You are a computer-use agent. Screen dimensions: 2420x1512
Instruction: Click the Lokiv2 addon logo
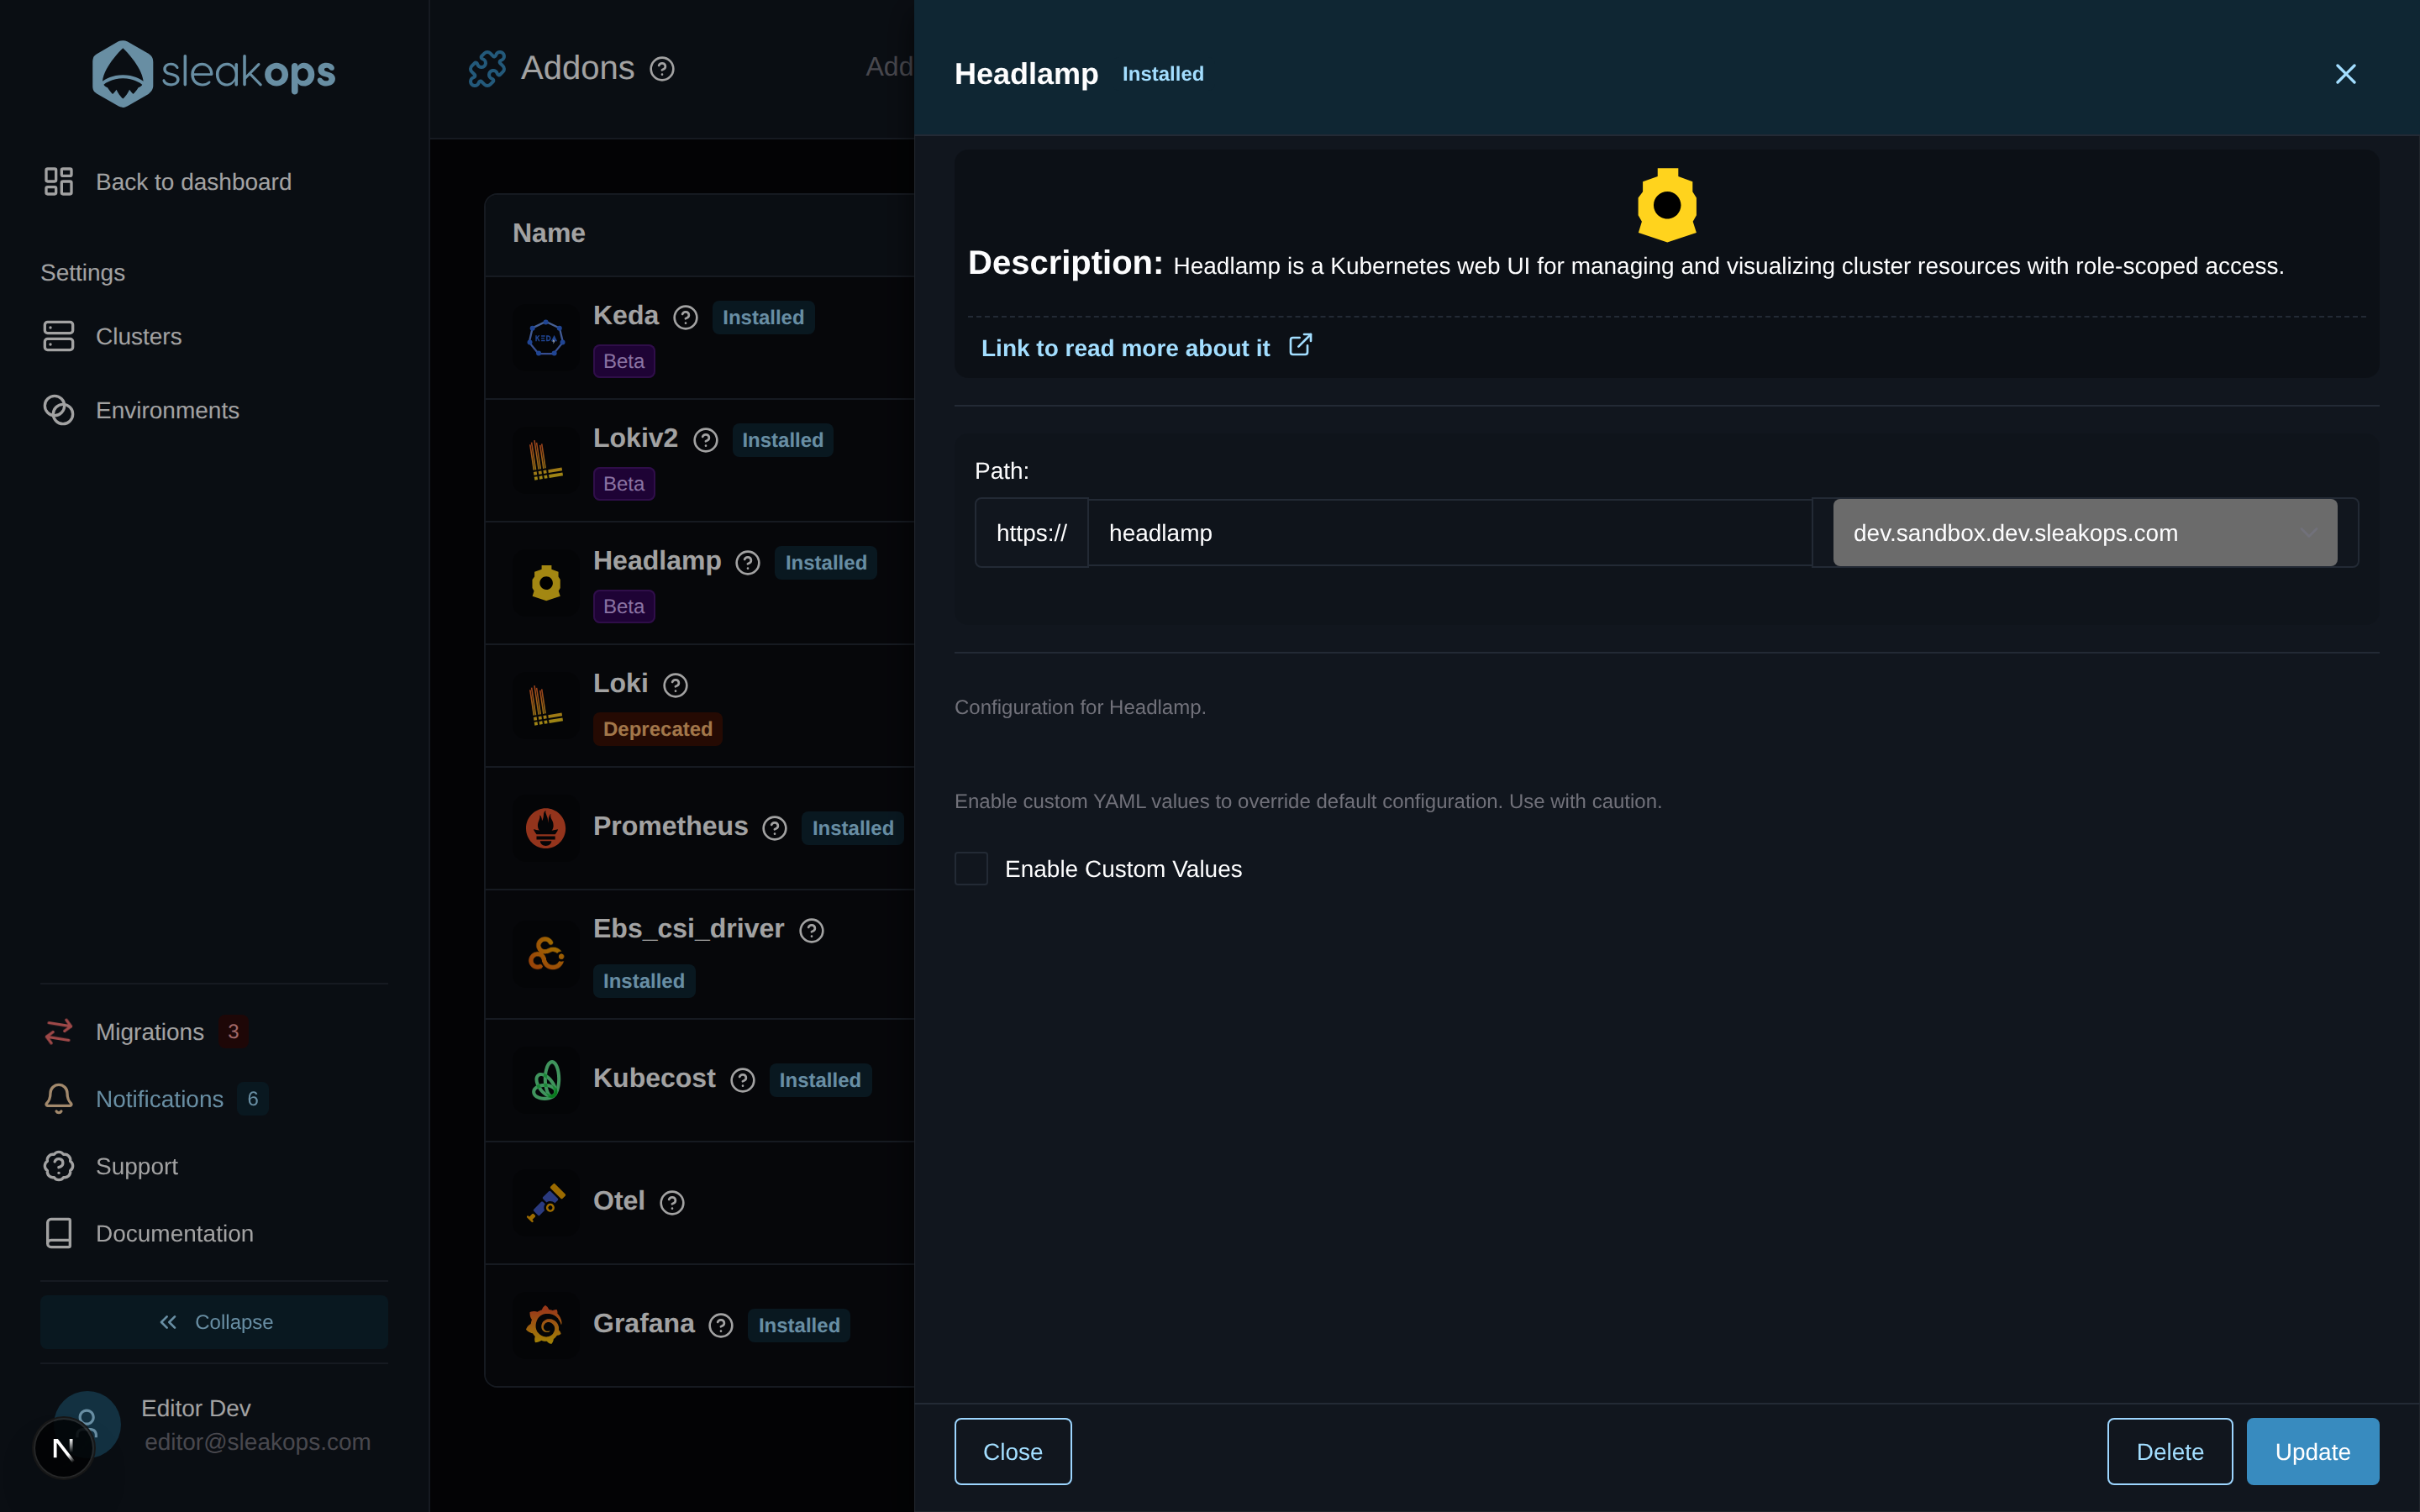(x=546, y=461)
